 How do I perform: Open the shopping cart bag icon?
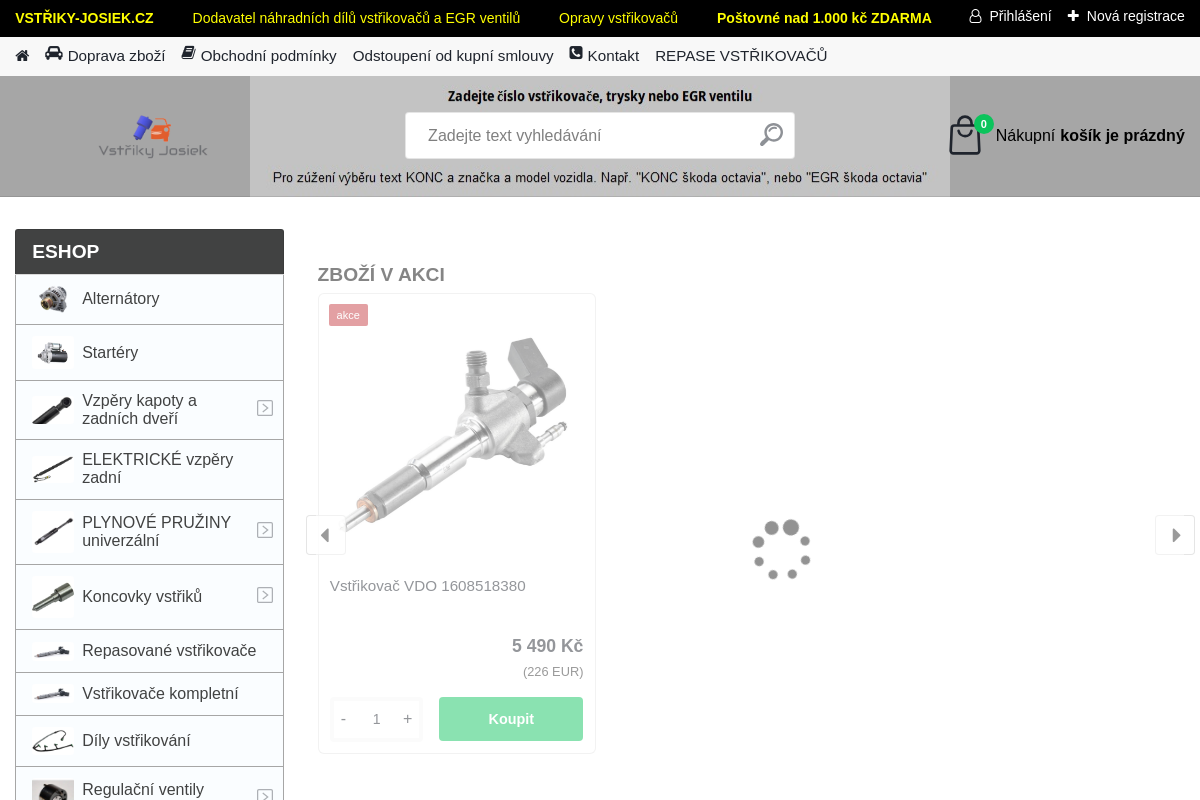click(x=965, y=135)
